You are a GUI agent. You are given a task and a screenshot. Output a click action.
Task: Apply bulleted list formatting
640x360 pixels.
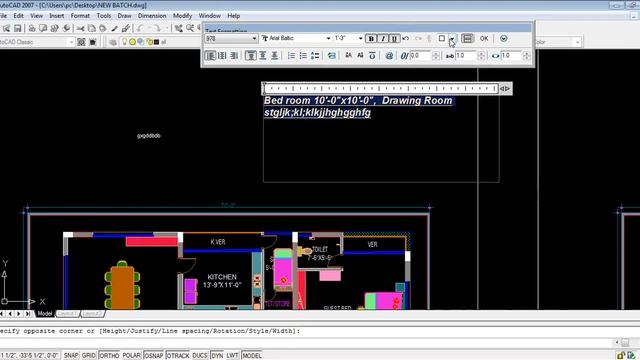303,56
